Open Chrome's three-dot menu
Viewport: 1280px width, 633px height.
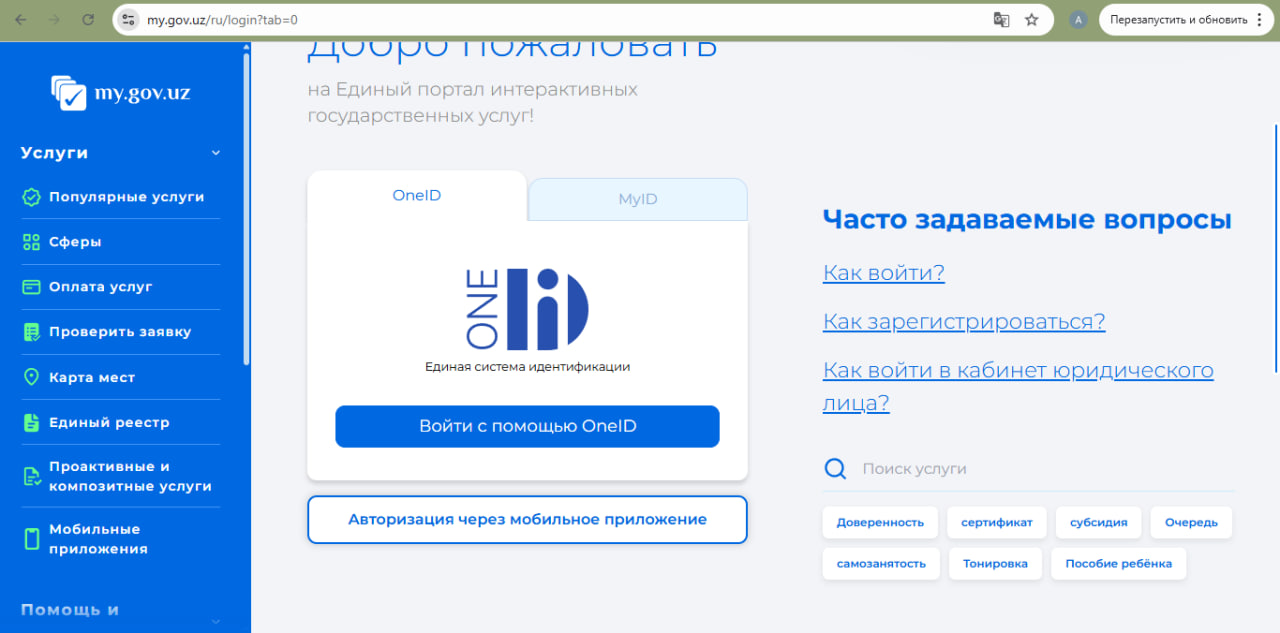pos(1259,20)
